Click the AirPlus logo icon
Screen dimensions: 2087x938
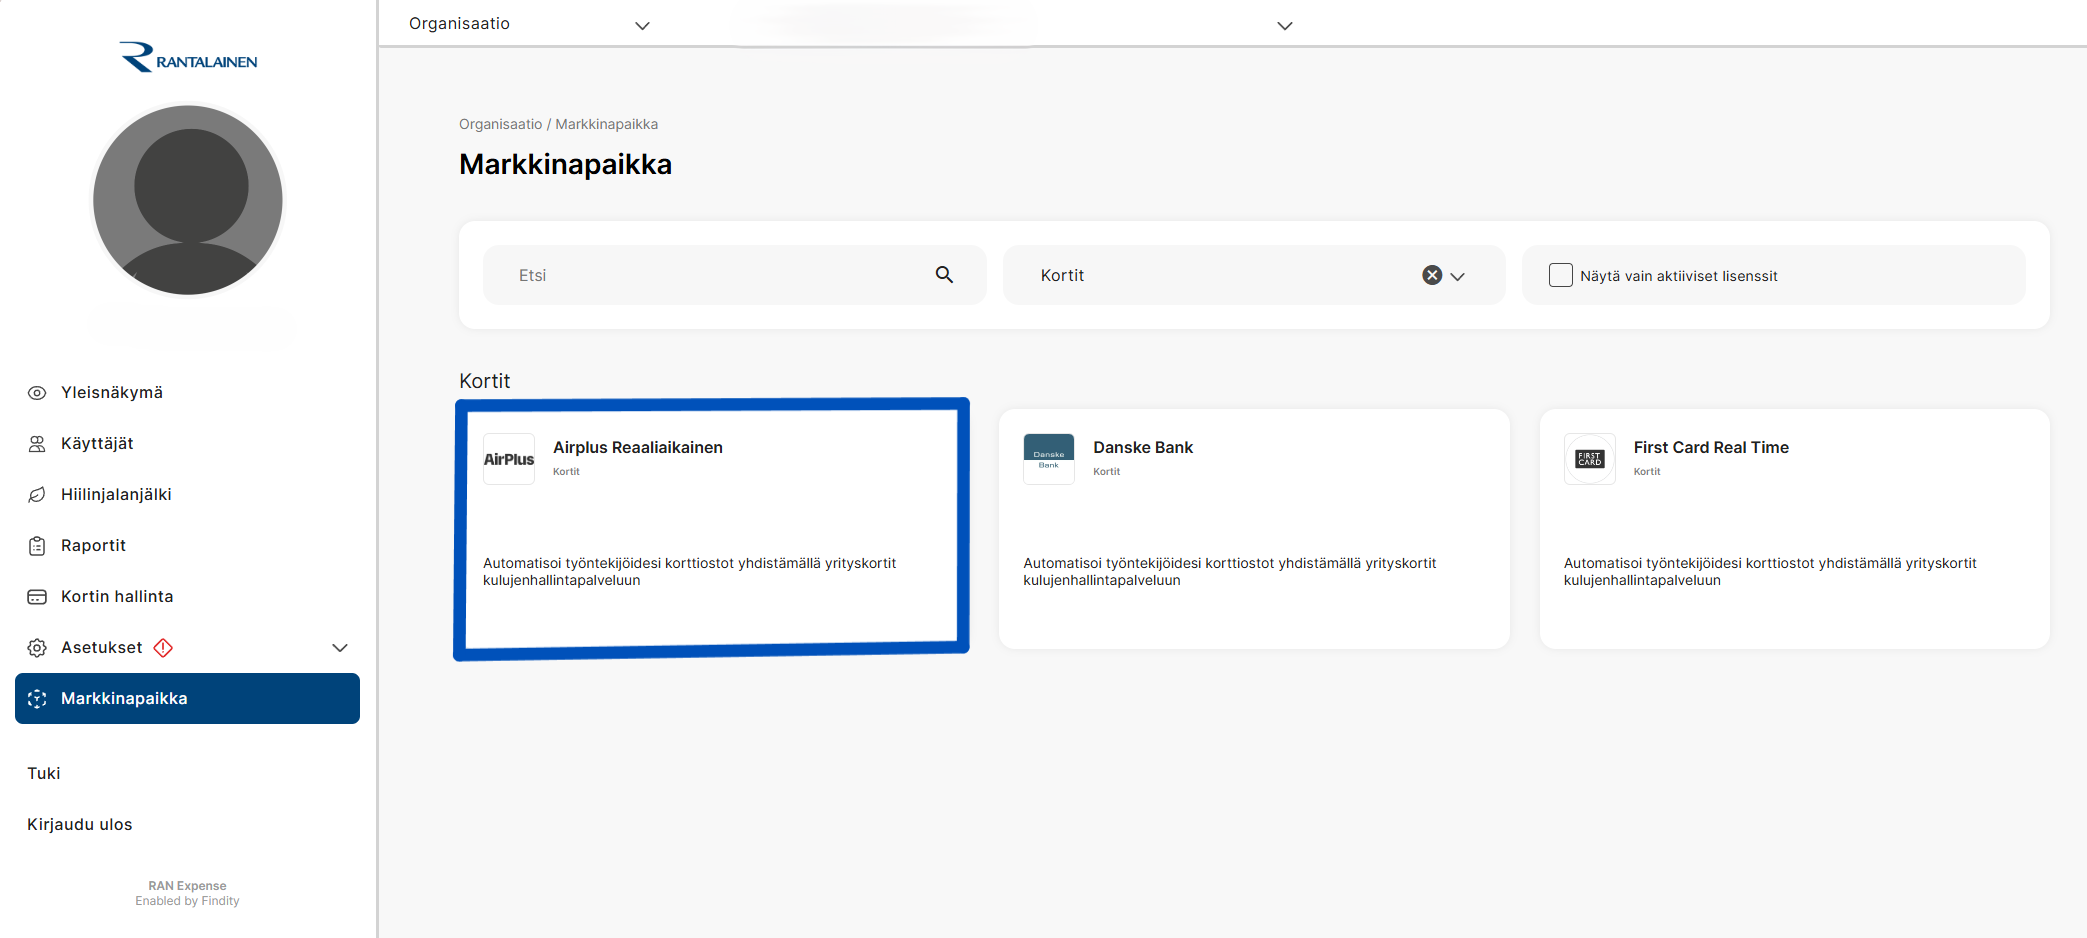coord(509,459)
